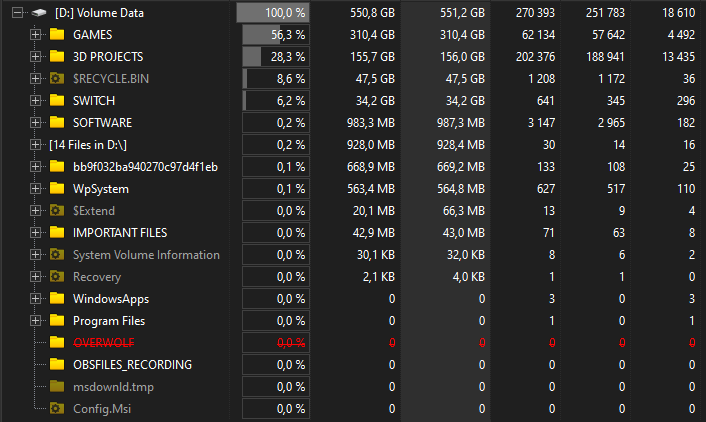Image resolution: width=706 pixels, height=422 pixels.
Task: Click the 56,3 % bar for GAMES
Action: [x=276, y=35]
